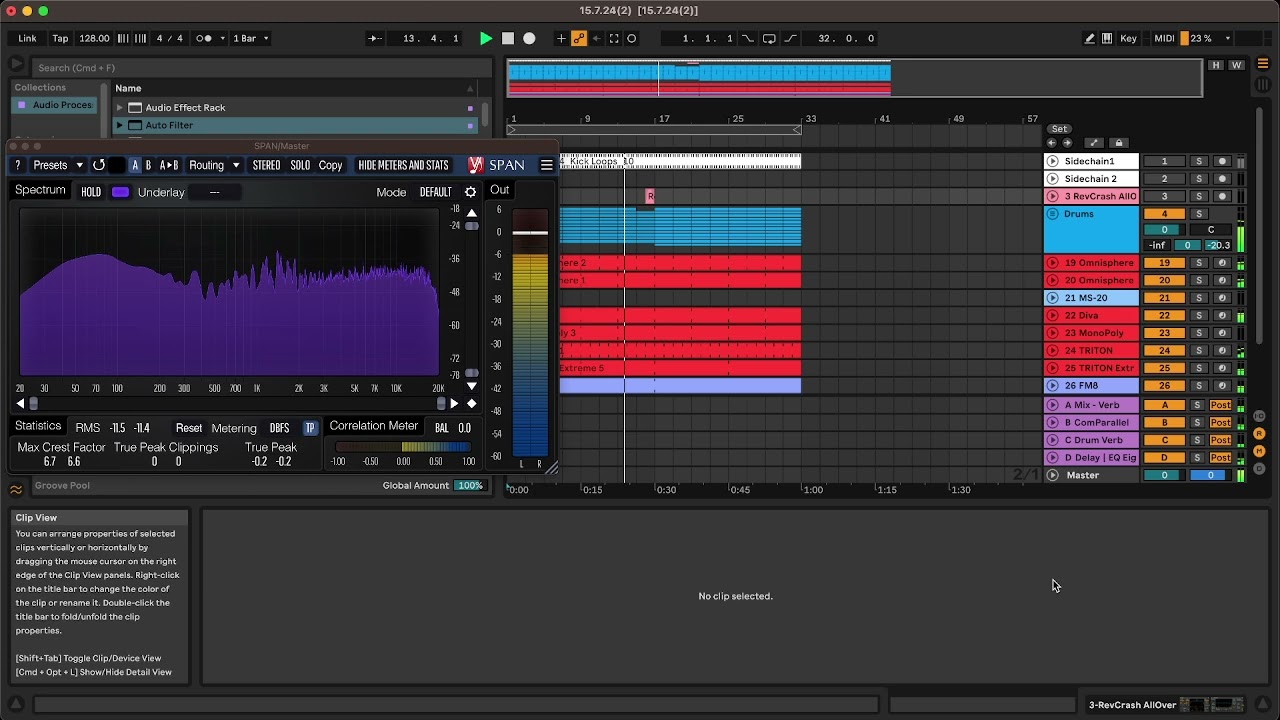1280x720 pixels.
Task: Start playback with the Play button
Action: (x=486, y=38)
